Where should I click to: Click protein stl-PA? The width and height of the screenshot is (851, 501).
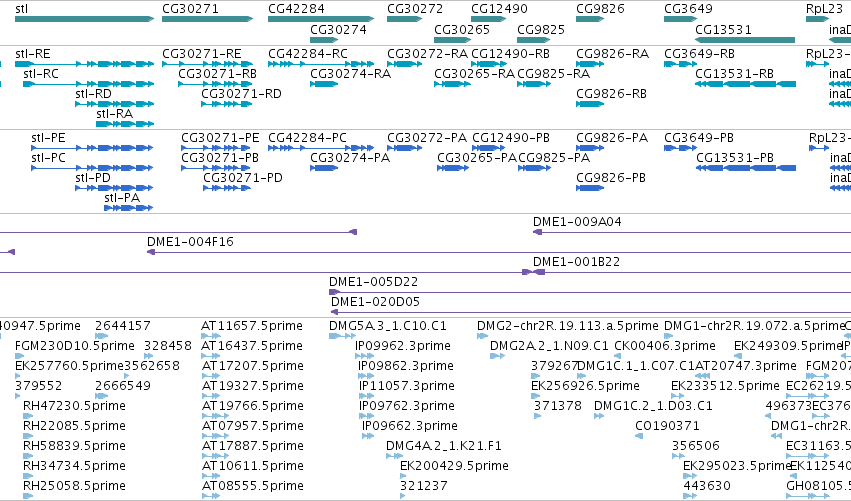[x=122, y=198]
